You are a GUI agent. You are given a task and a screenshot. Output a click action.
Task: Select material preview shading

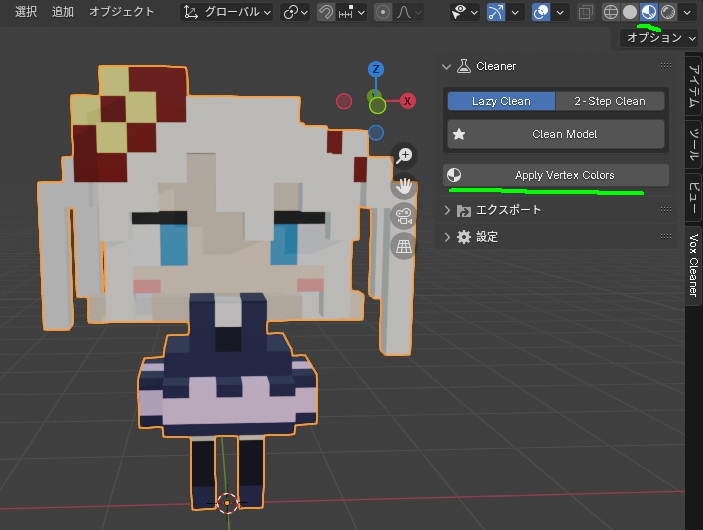(x=649, y=12)
